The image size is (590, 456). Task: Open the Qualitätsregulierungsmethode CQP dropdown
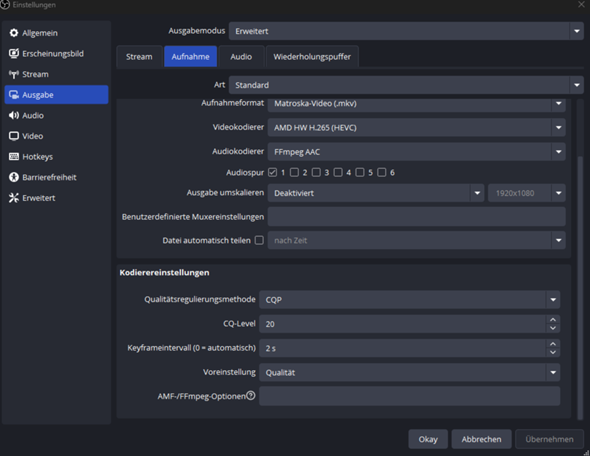(409, 300)
